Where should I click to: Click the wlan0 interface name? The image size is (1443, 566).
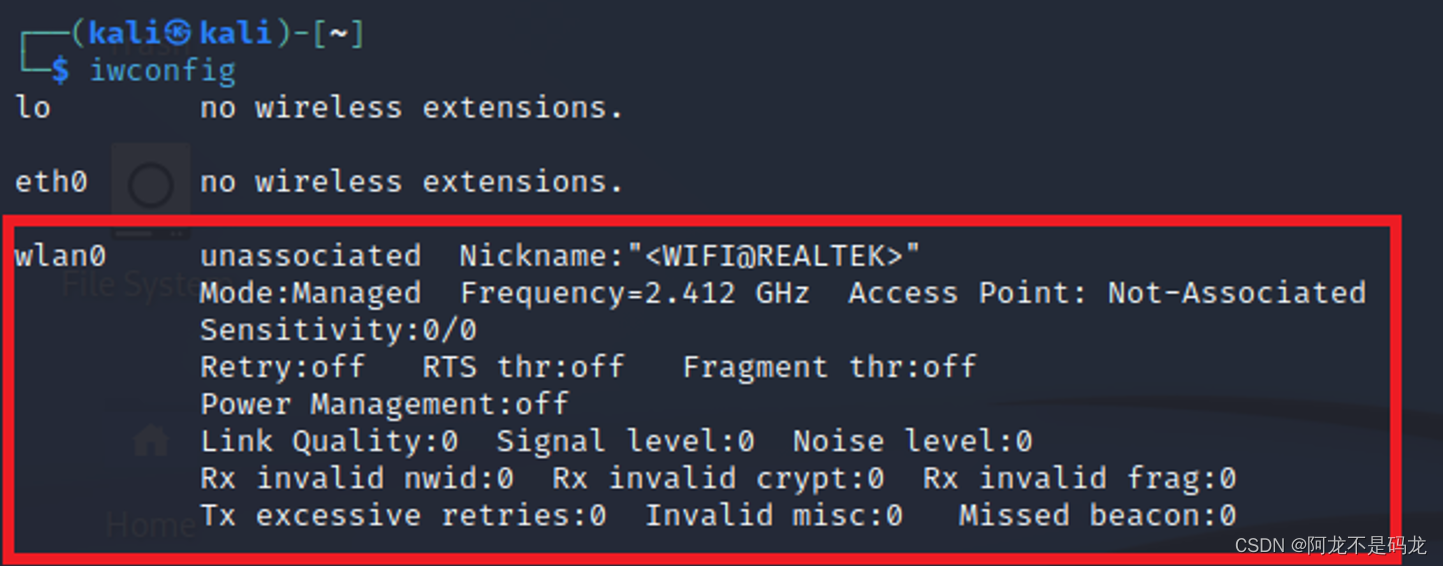point(60,256)
